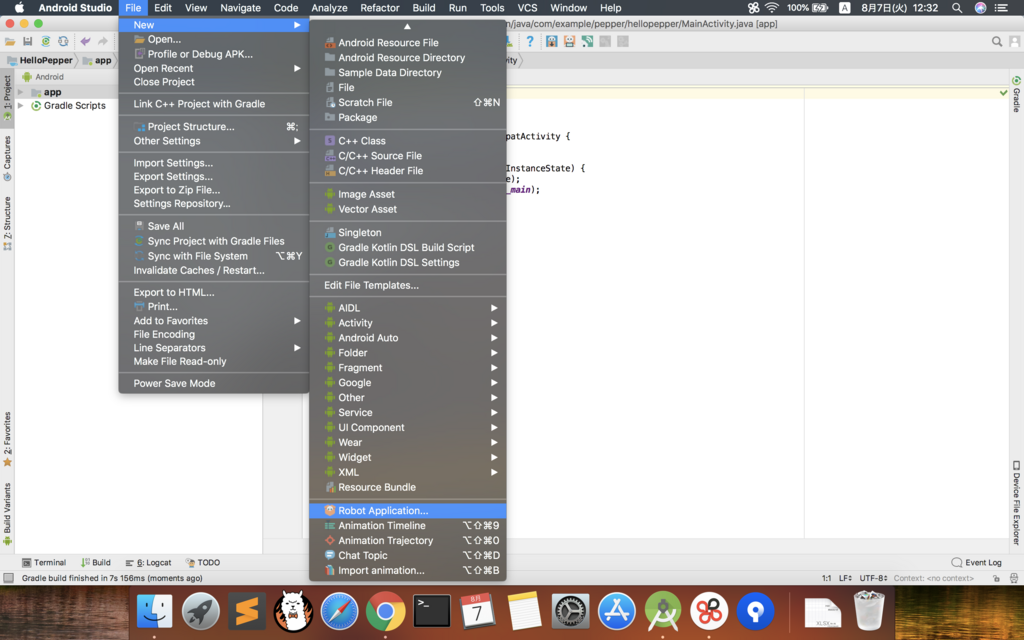1024x640 pixels.
Task: Click the Open folder toolbar icon
Action: (10, 41)
